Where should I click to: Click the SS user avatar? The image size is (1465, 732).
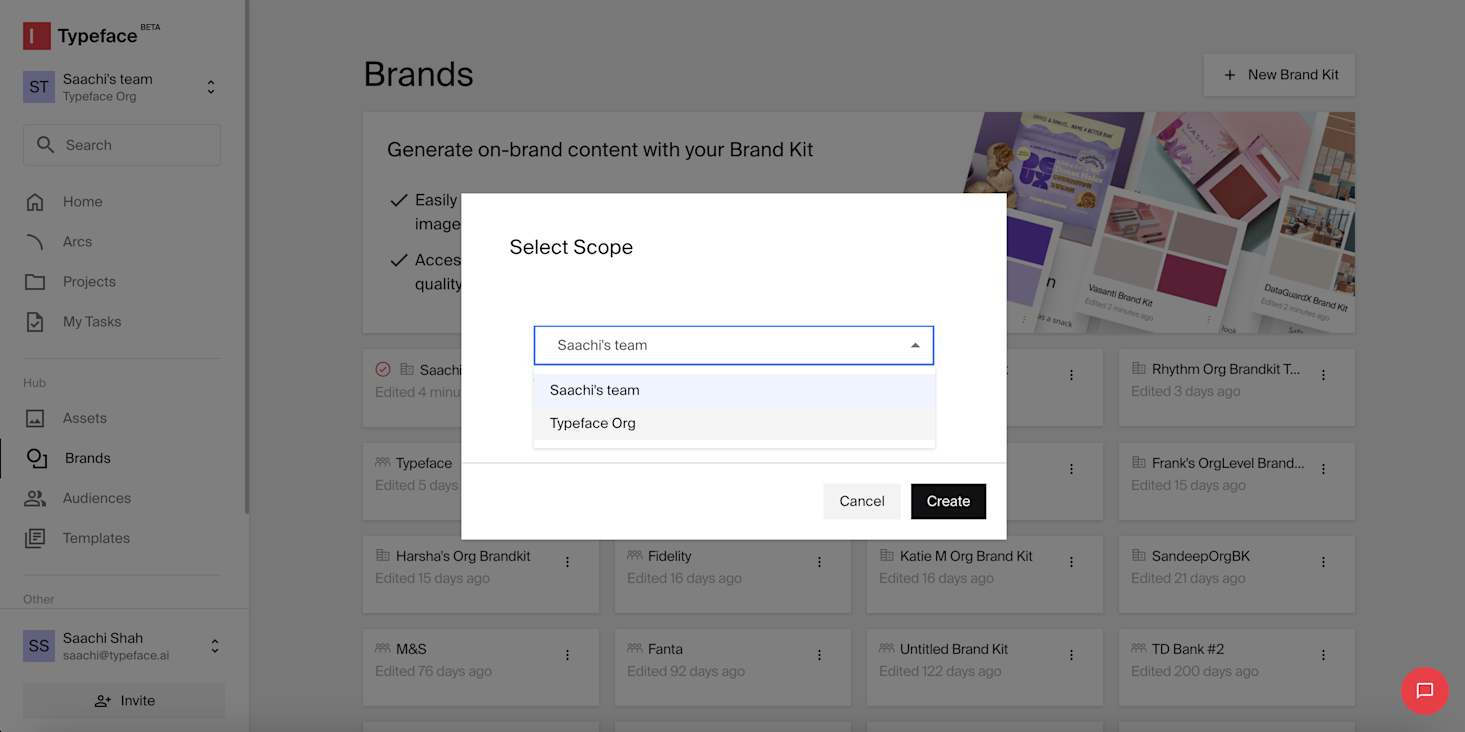[39, 646]
